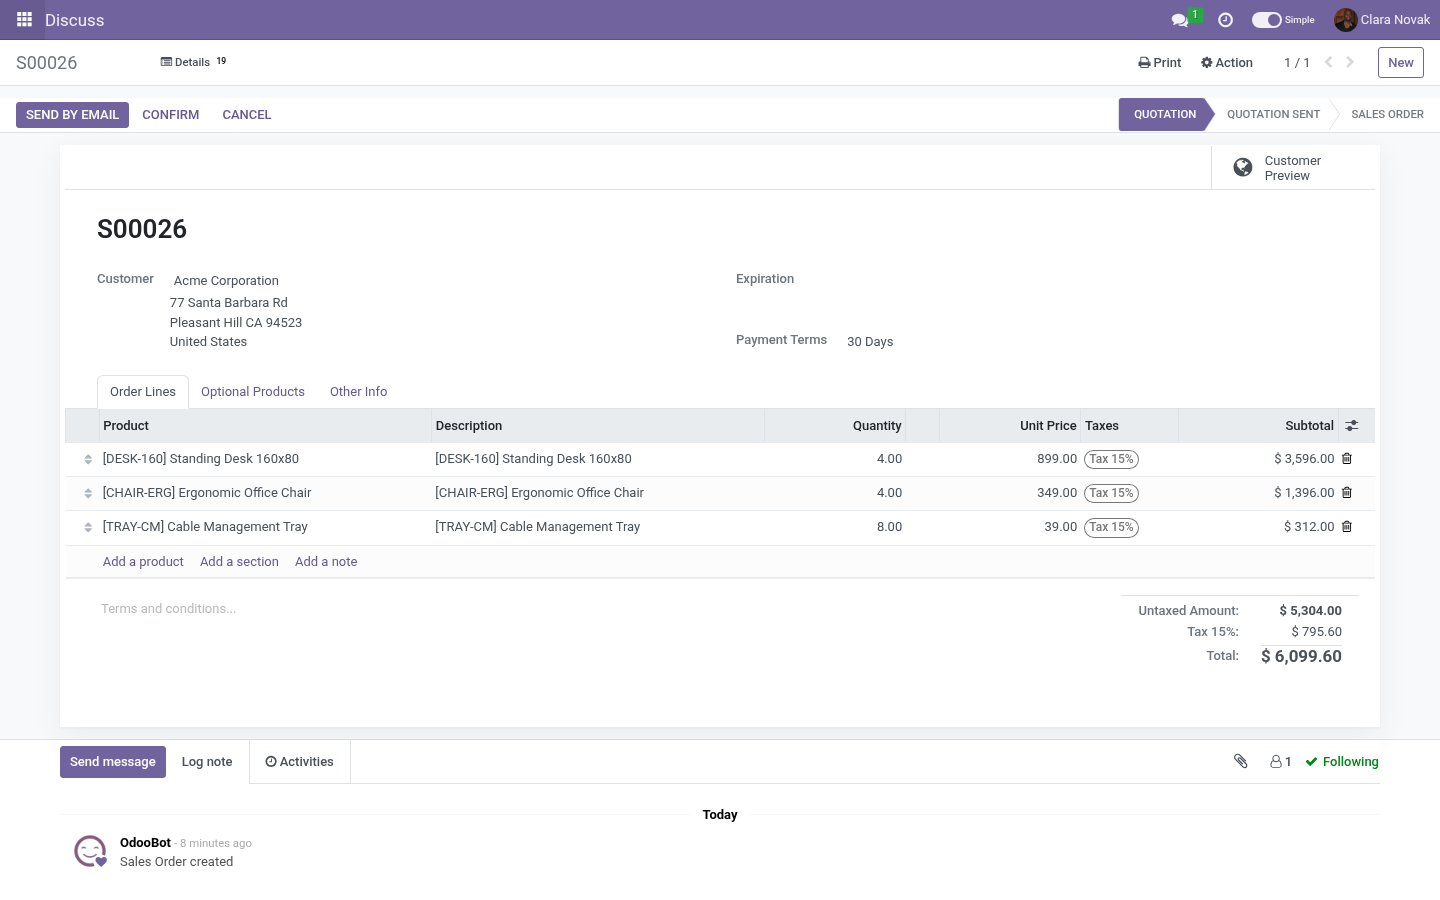The height and width of the screenshot is (900, 1440).
Task: Delete the Ergonomic Office Chair line
Action: (1347, 493)
